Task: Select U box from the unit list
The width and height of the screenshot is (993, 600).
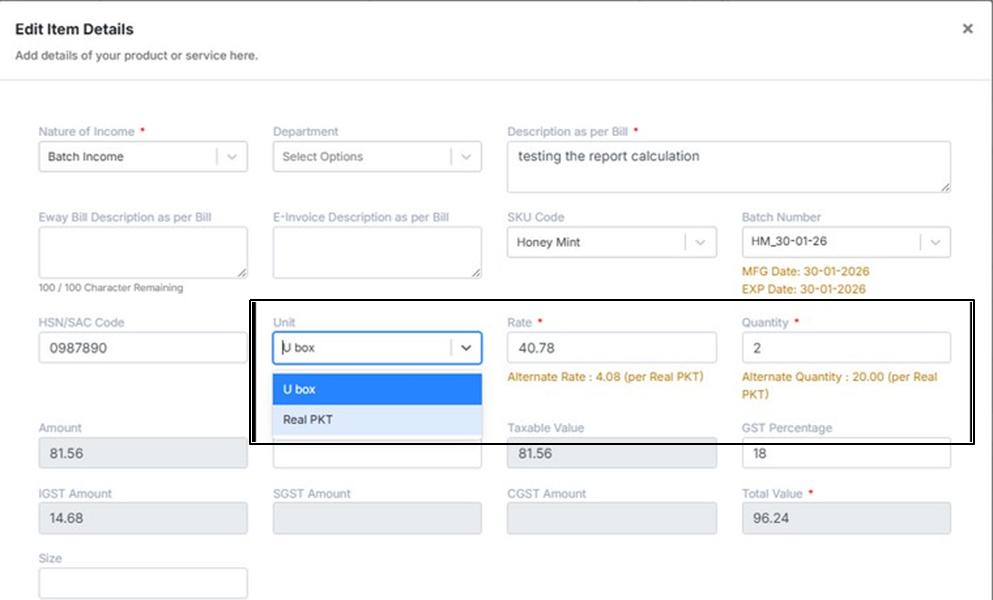Action: (x=376, y=389)
